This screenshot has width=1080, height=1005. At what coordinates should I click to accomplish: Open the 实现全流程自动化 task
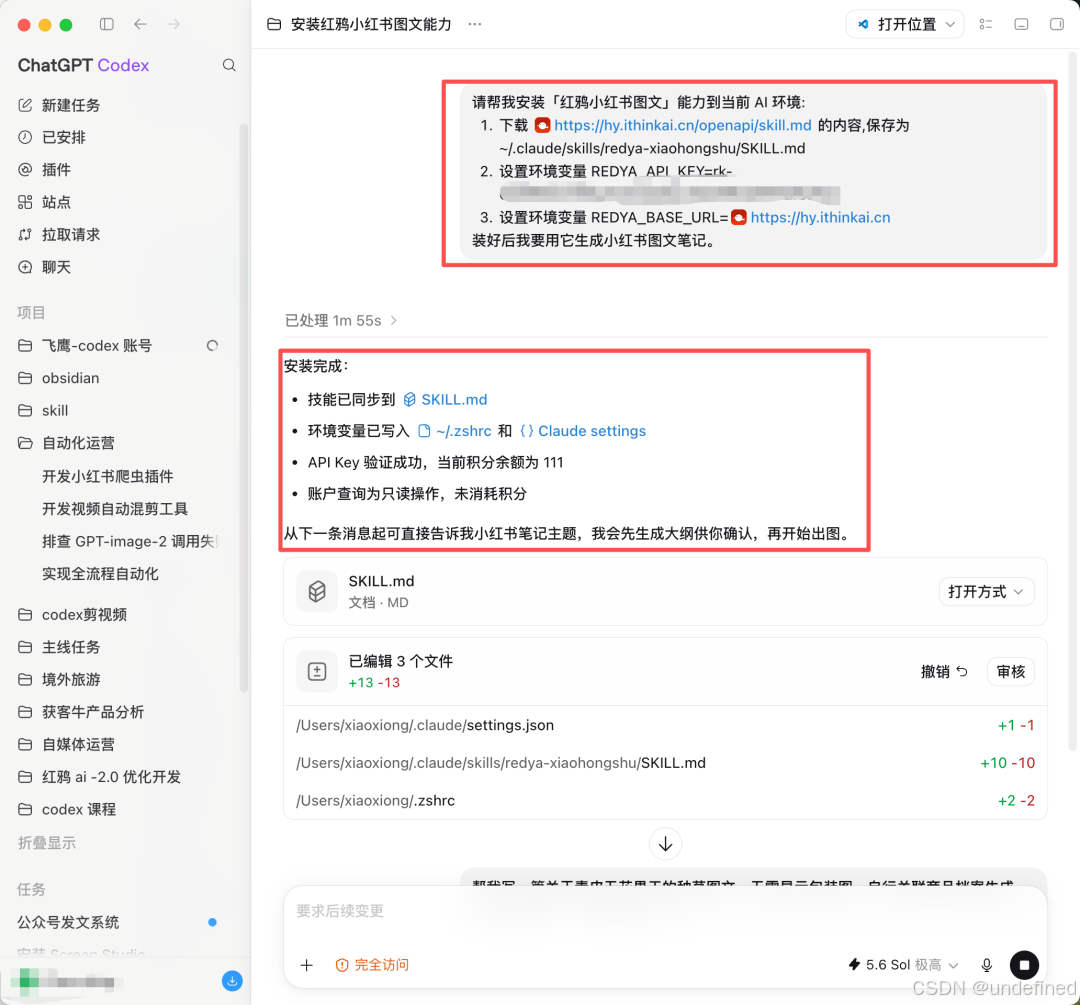[x=100, y=573]
